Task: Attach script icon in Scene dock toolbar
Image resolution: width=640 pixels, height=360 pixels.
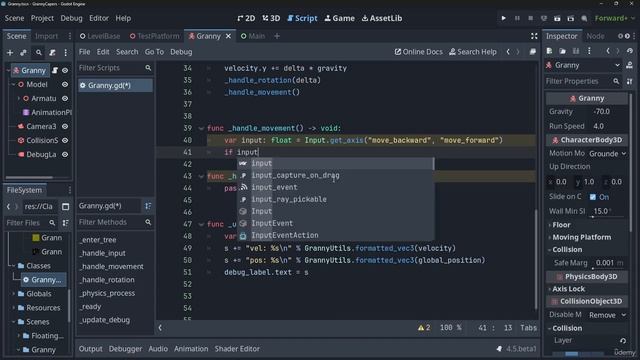Action: click(x=52, y=53)
